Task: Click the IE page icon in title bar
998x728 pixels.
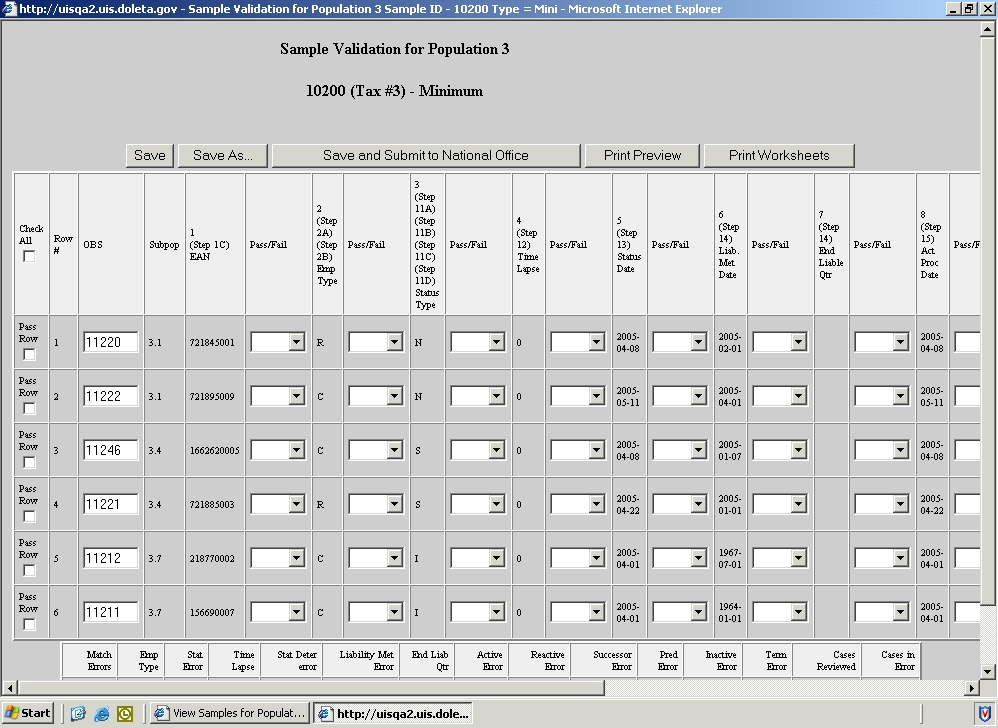Action: [9, 9]
